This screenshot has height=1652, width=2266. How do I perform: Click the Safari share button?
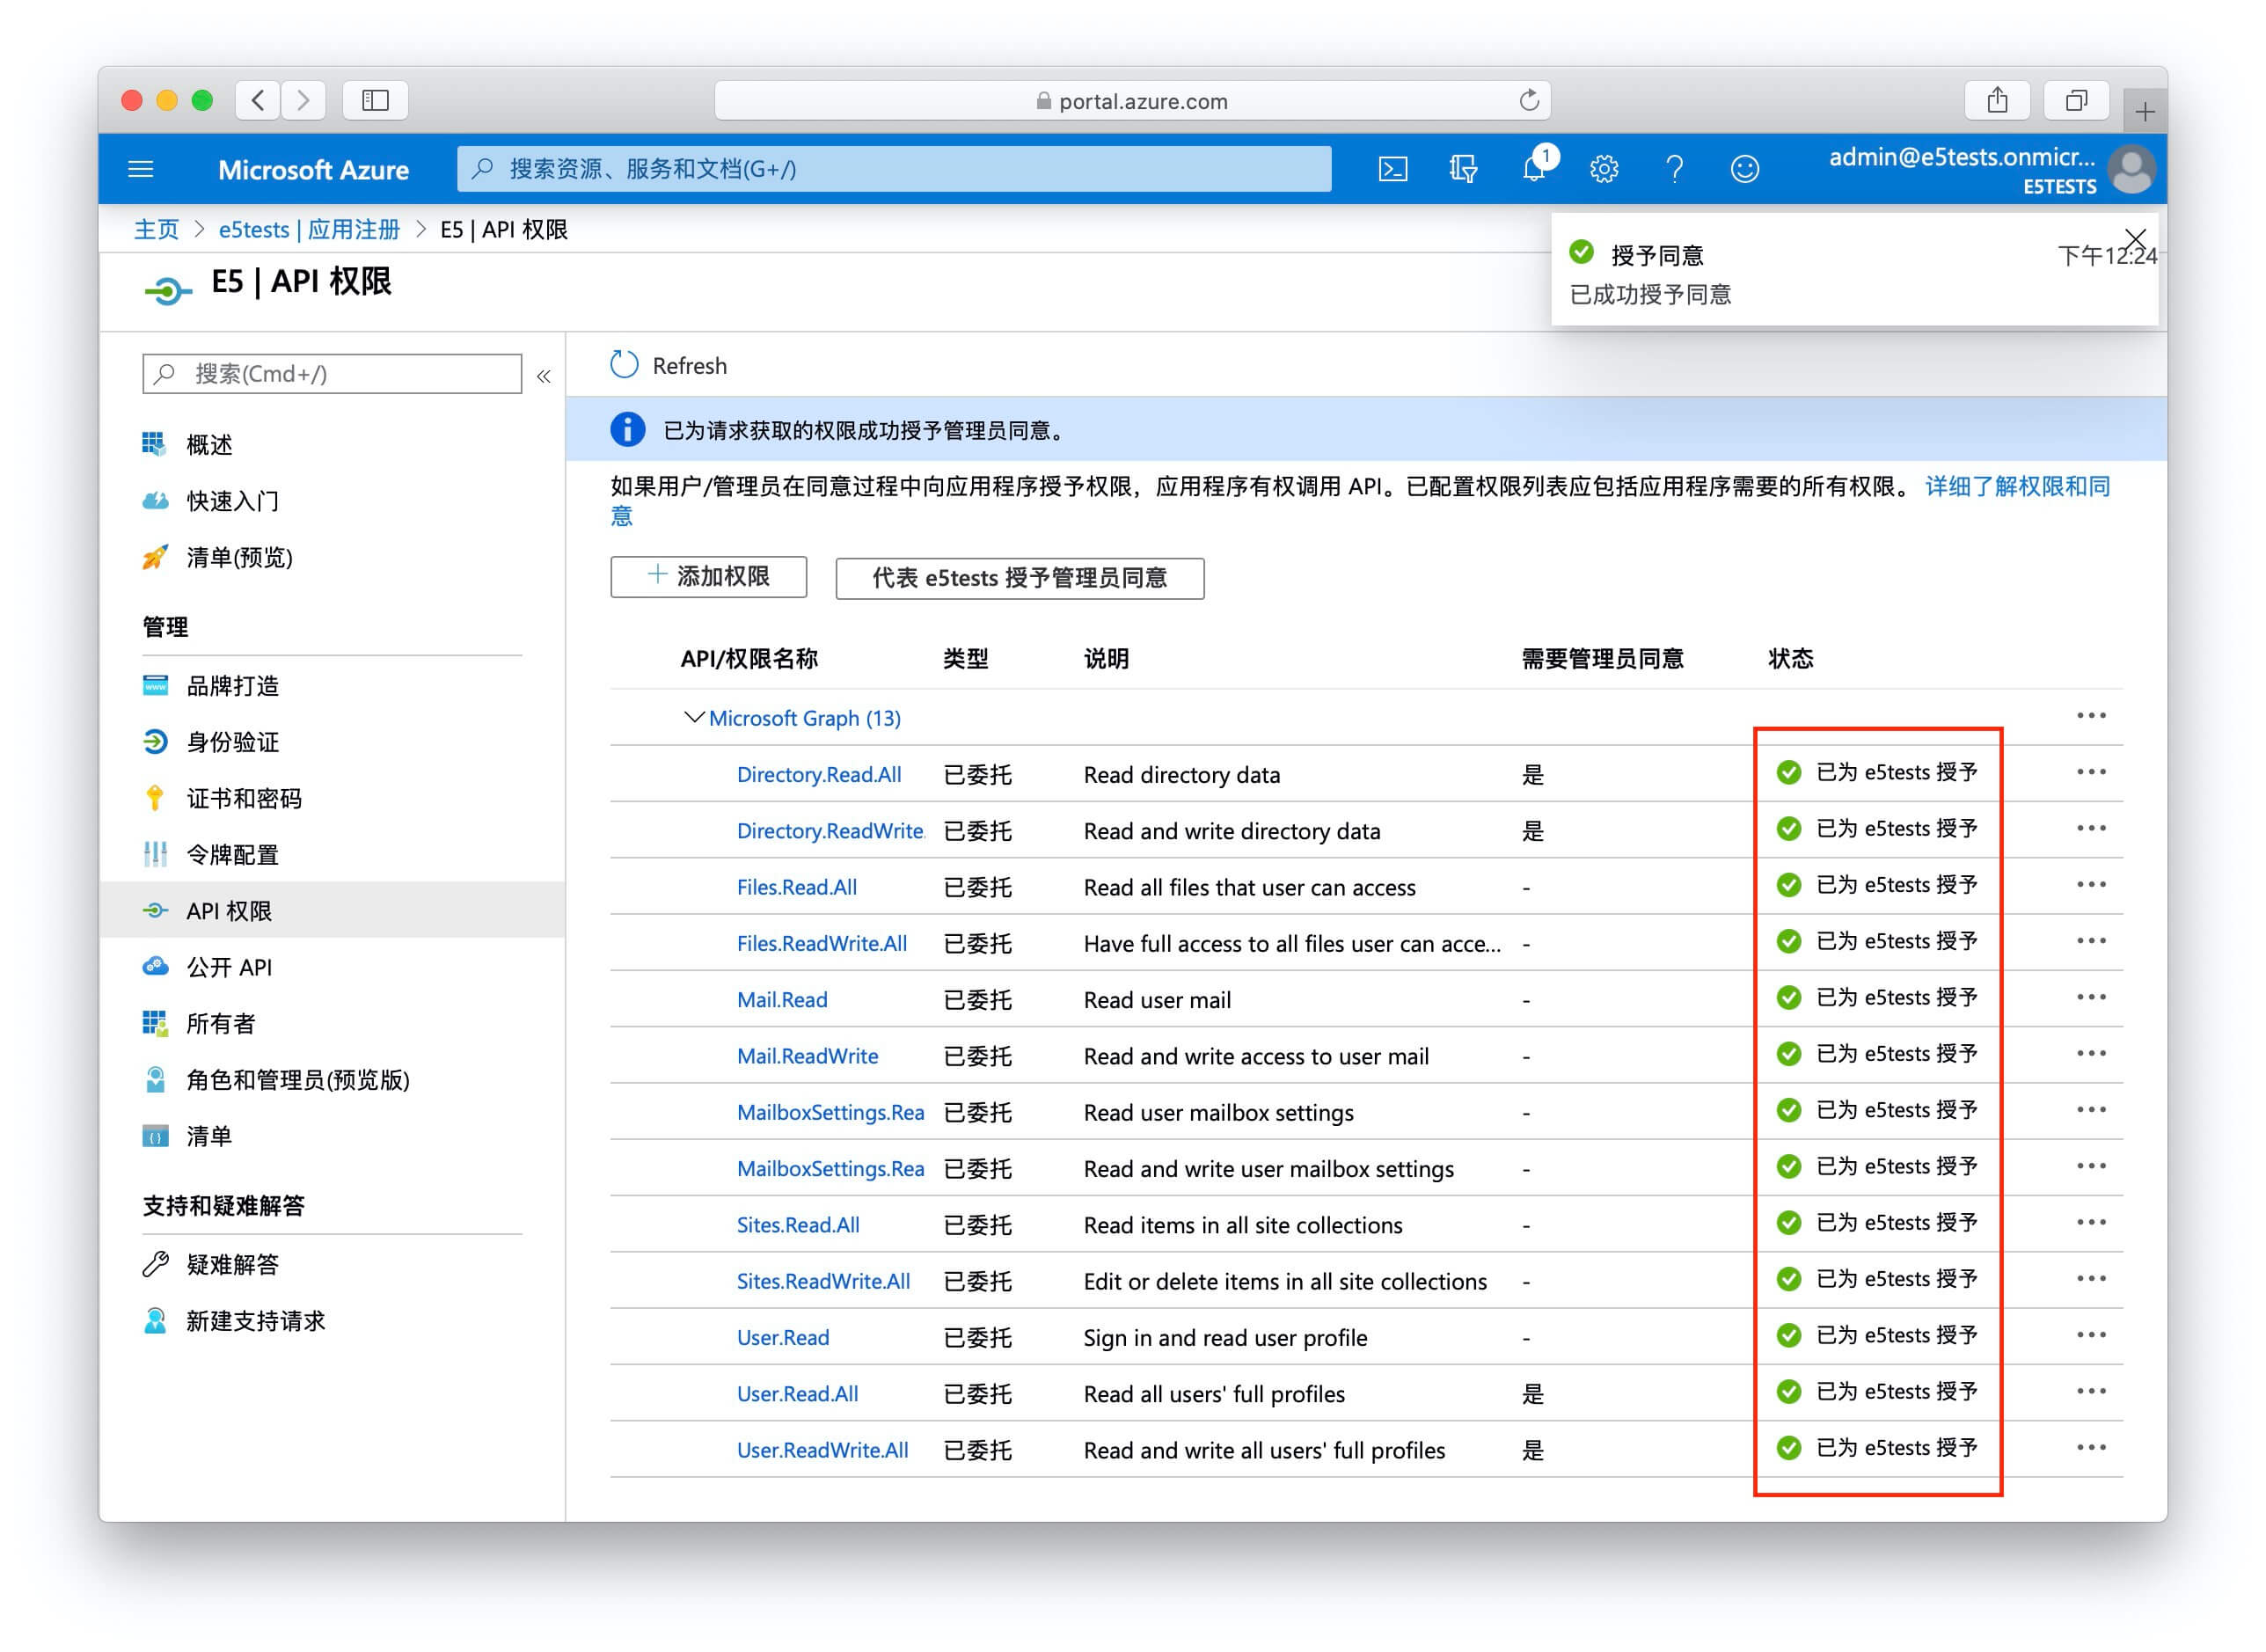pos(1997,100)
